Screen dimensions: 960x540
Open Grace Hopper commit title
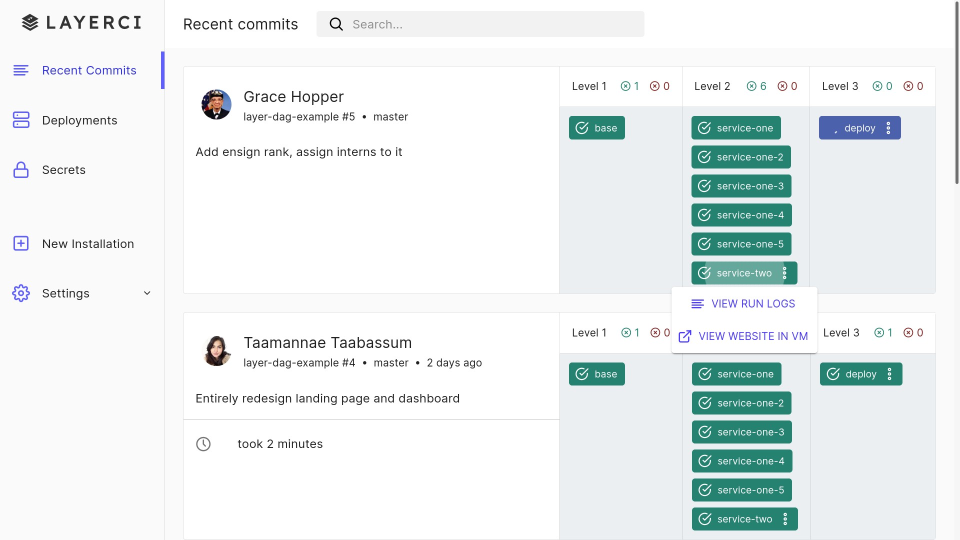(x=293, y=97)
